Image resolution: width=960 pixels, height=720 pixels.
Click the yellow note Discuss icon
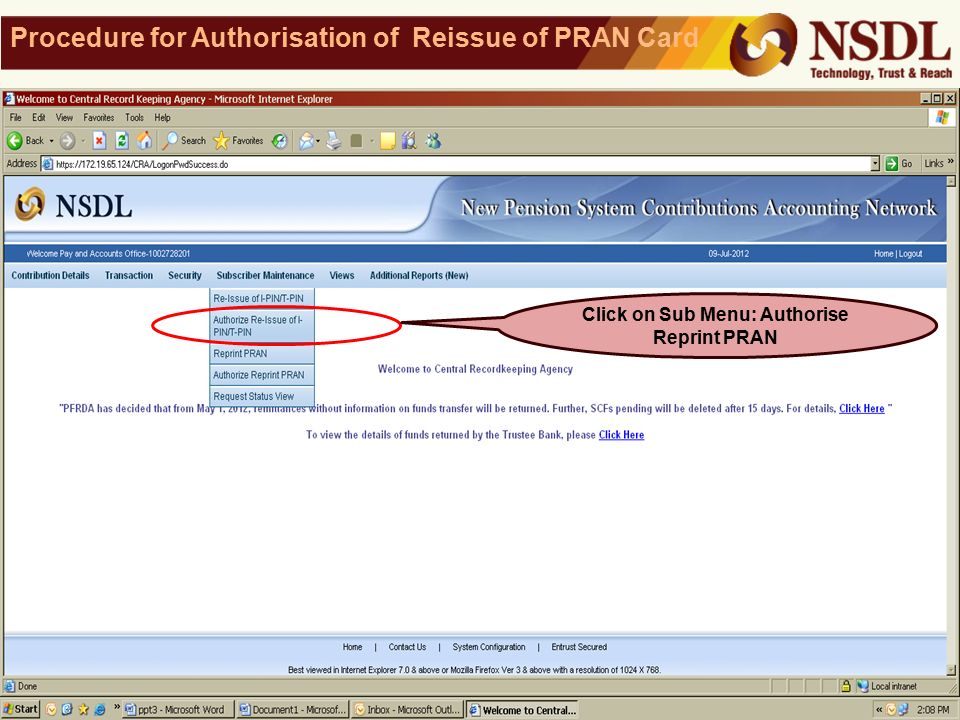coord(387,141)
